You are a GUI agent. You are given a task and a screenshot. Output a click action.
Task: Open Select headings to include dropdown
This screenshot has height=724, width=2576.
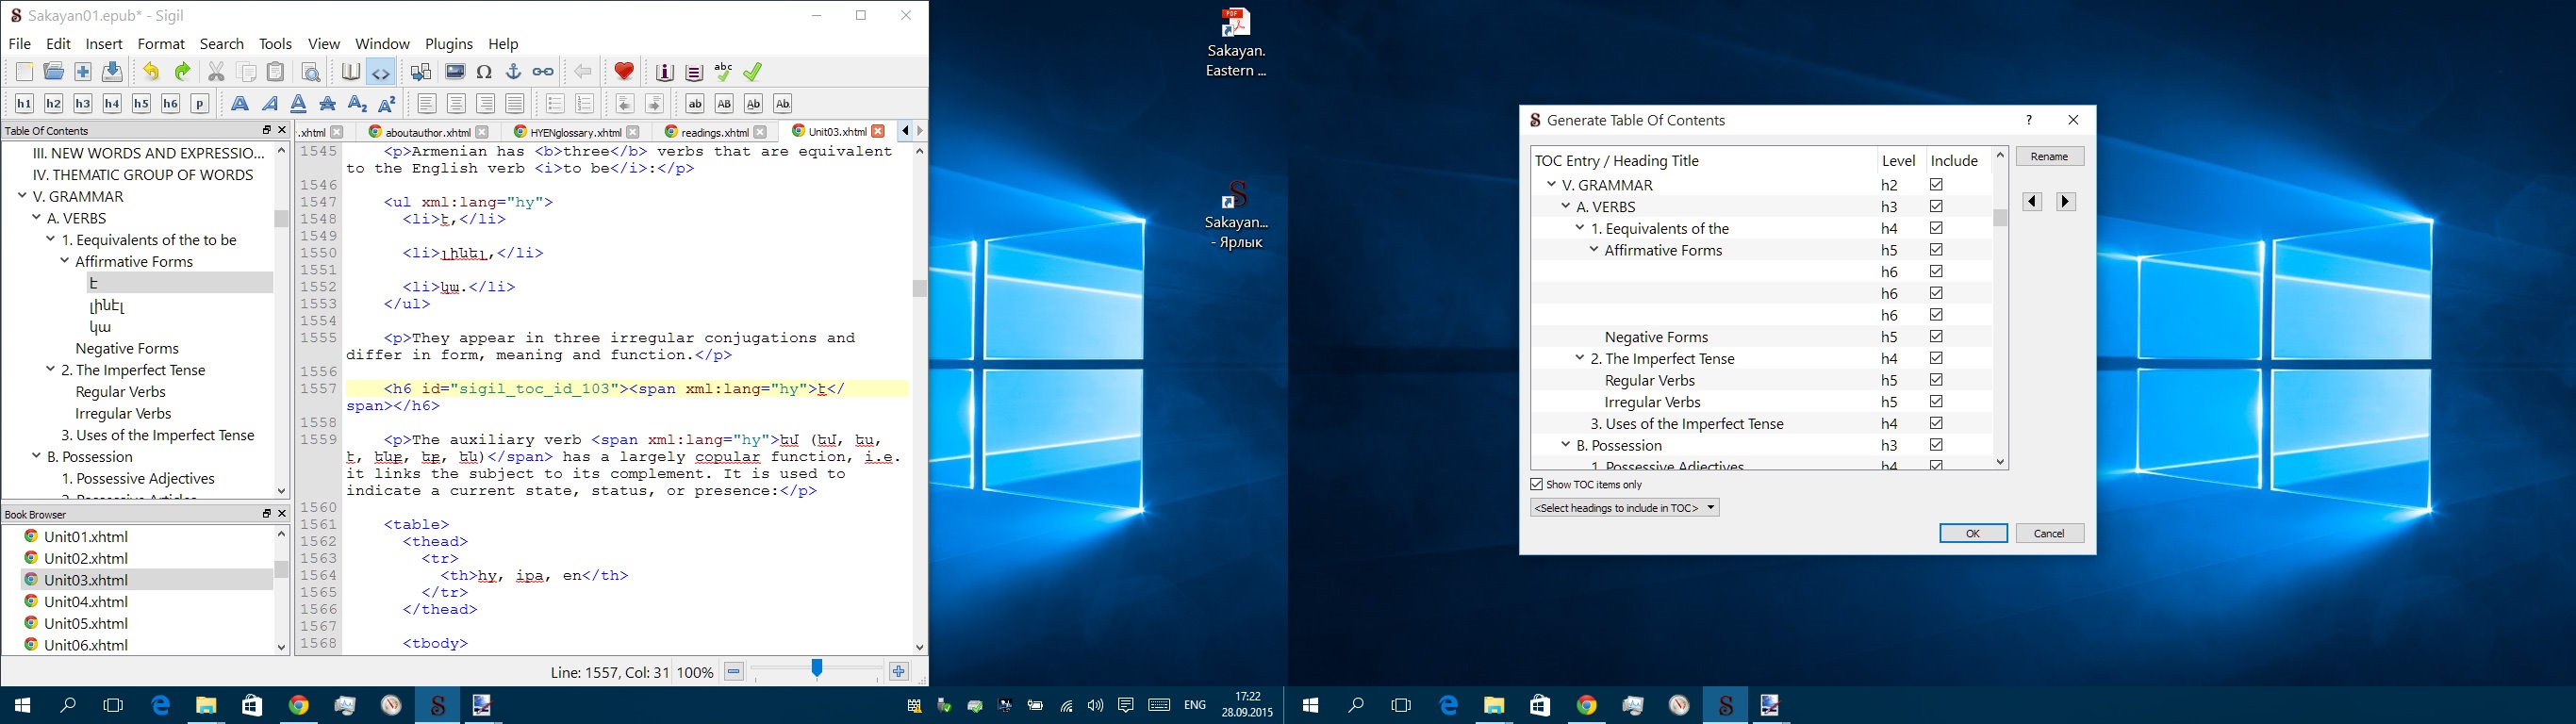1624,508
